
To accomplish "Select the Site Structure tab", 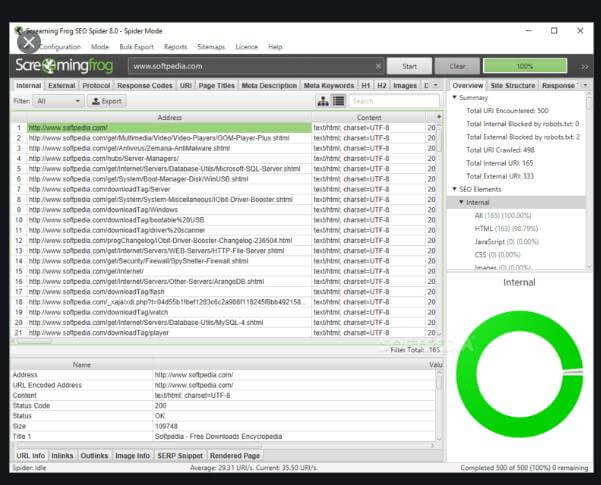I will pos(513,85).
